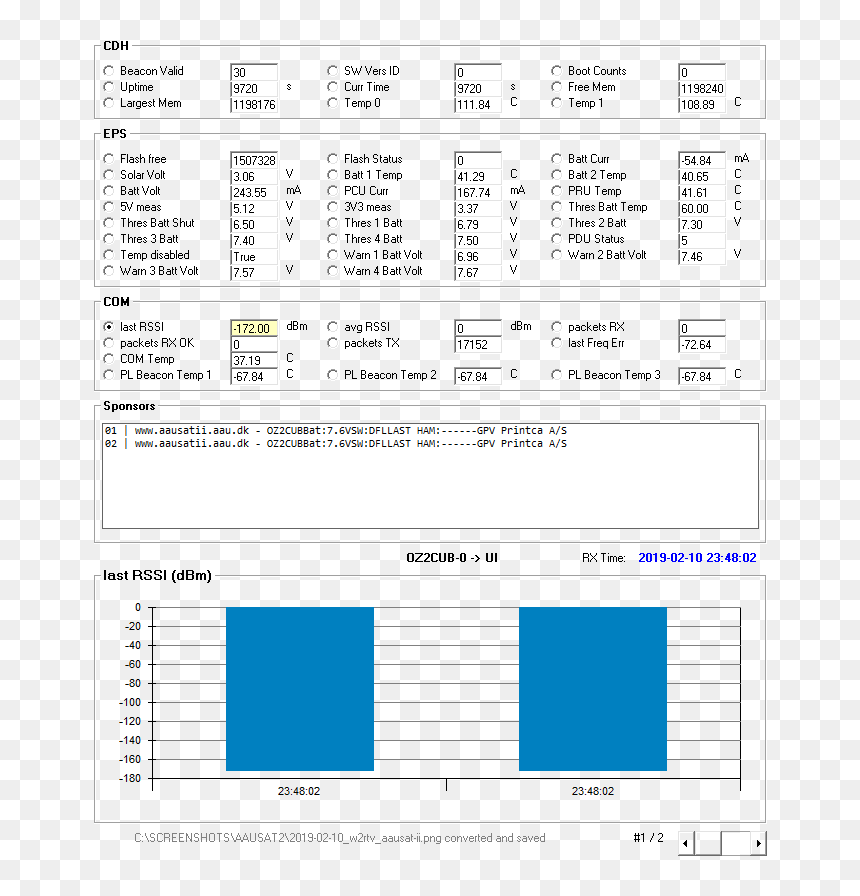Image resolution: width=860 pixels, height=896 pixels.
Task: Select the Flash Status radio button
Action: click(333, 159)
